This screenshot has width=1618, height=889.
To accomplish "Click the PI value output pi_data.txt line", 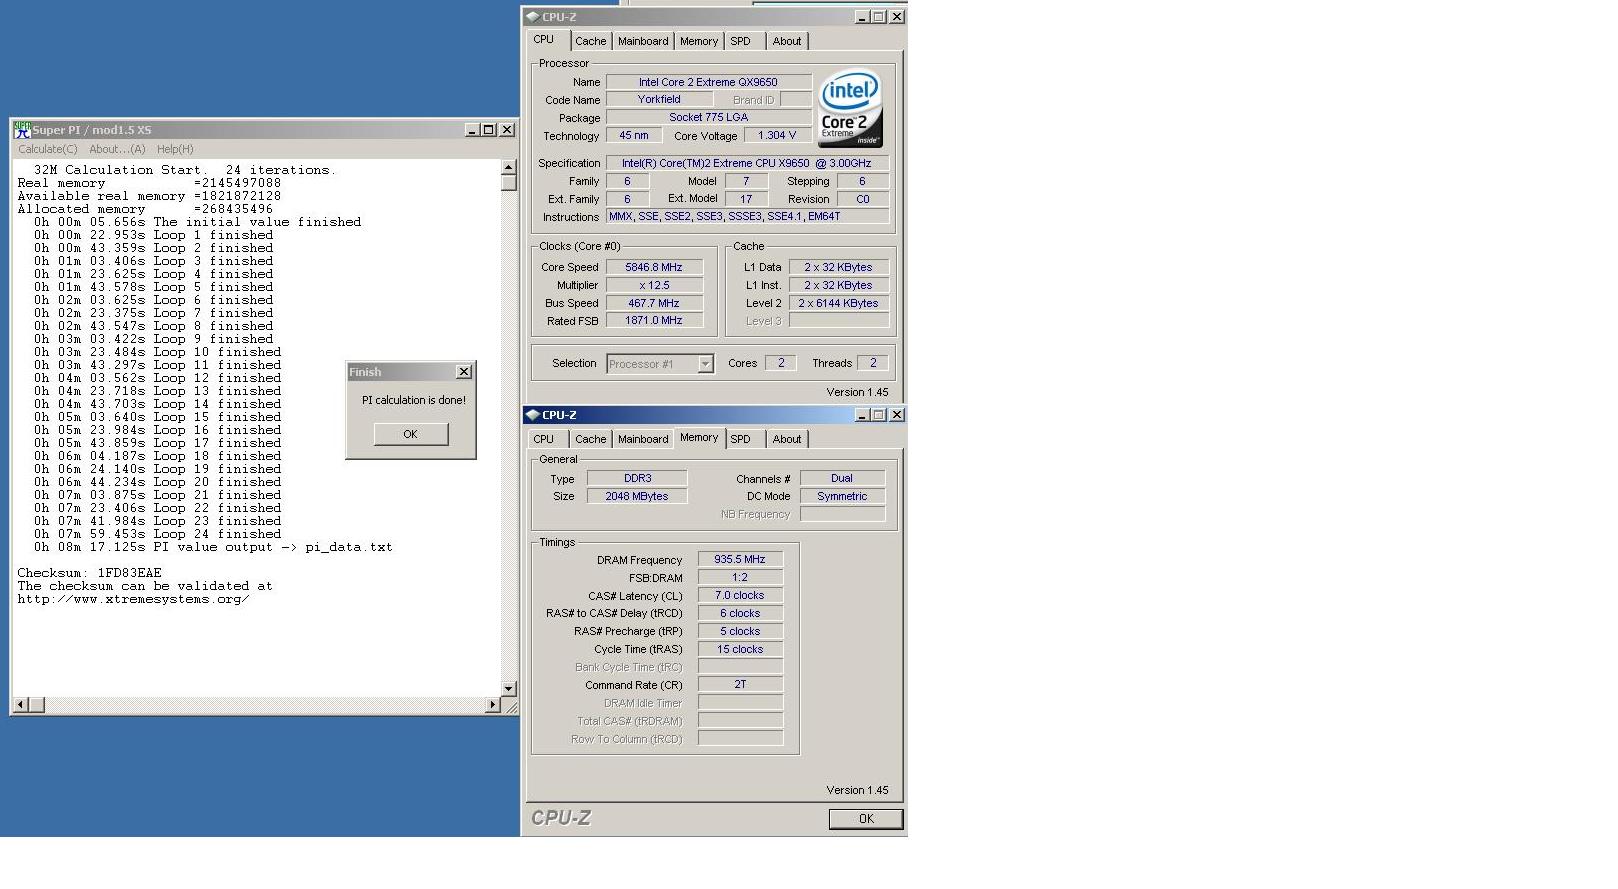I will tap(213, 547).
